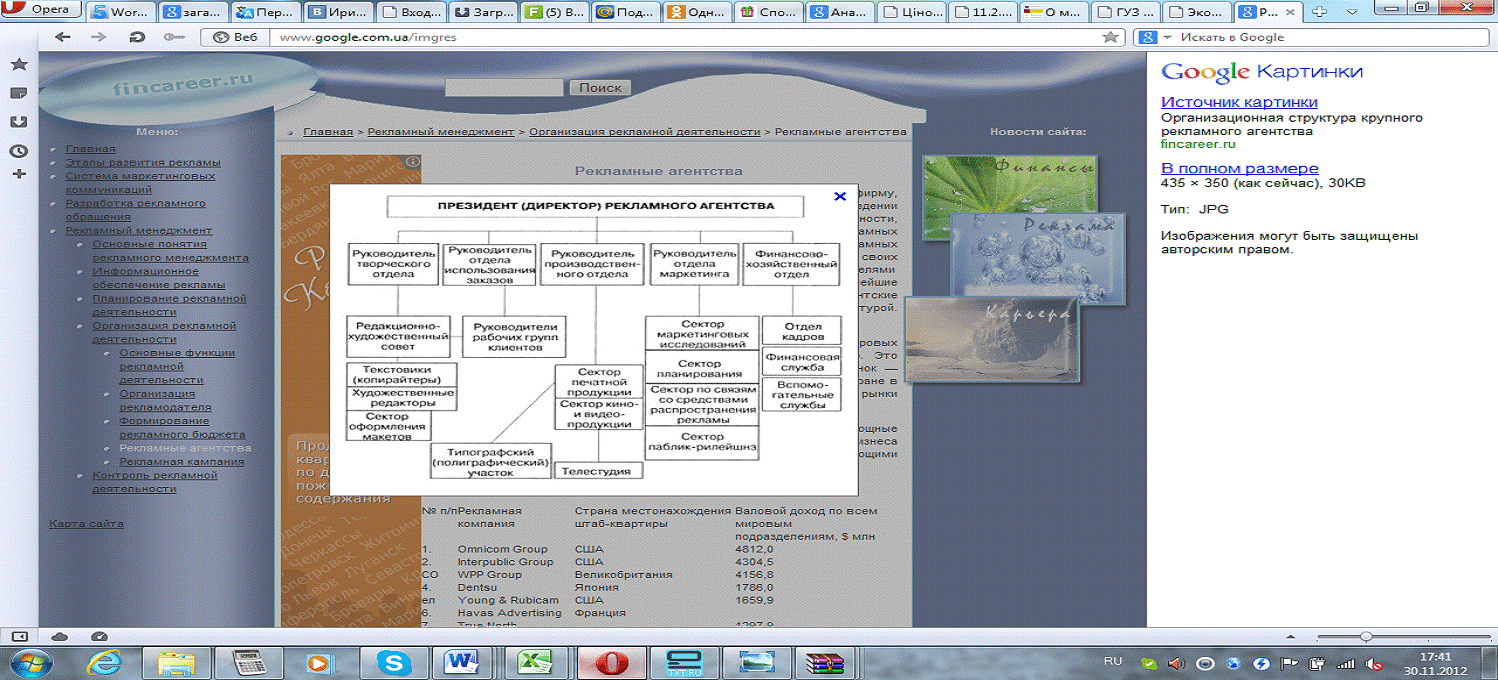Close the organizational chart image overlay
This screenshot has height=680, width=1498.
(x=840, y=197)
